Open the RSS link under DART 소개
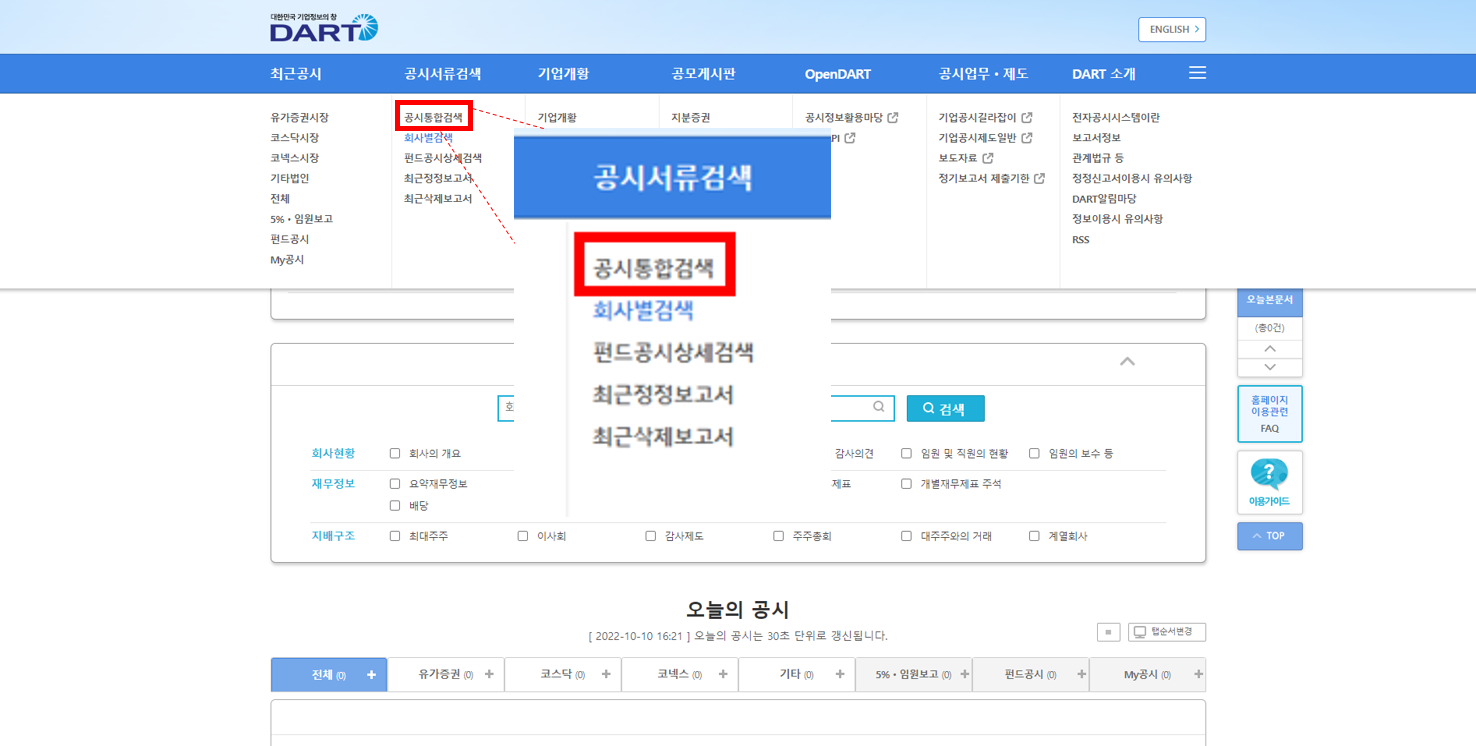1476x746 pixels. tap(1079, 239)
